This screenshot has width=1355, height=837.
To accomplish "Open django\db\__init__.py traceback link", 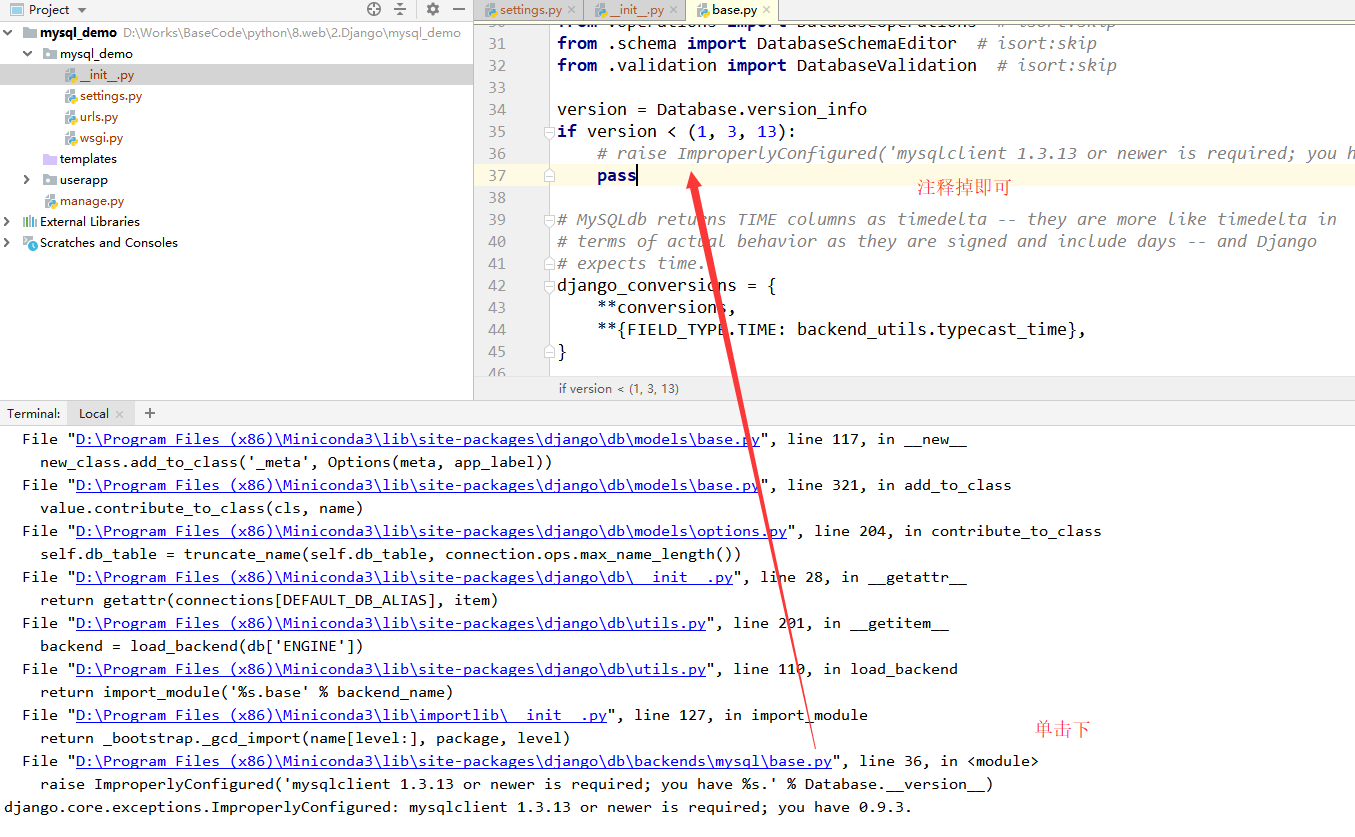I will [x=405, y=577].
